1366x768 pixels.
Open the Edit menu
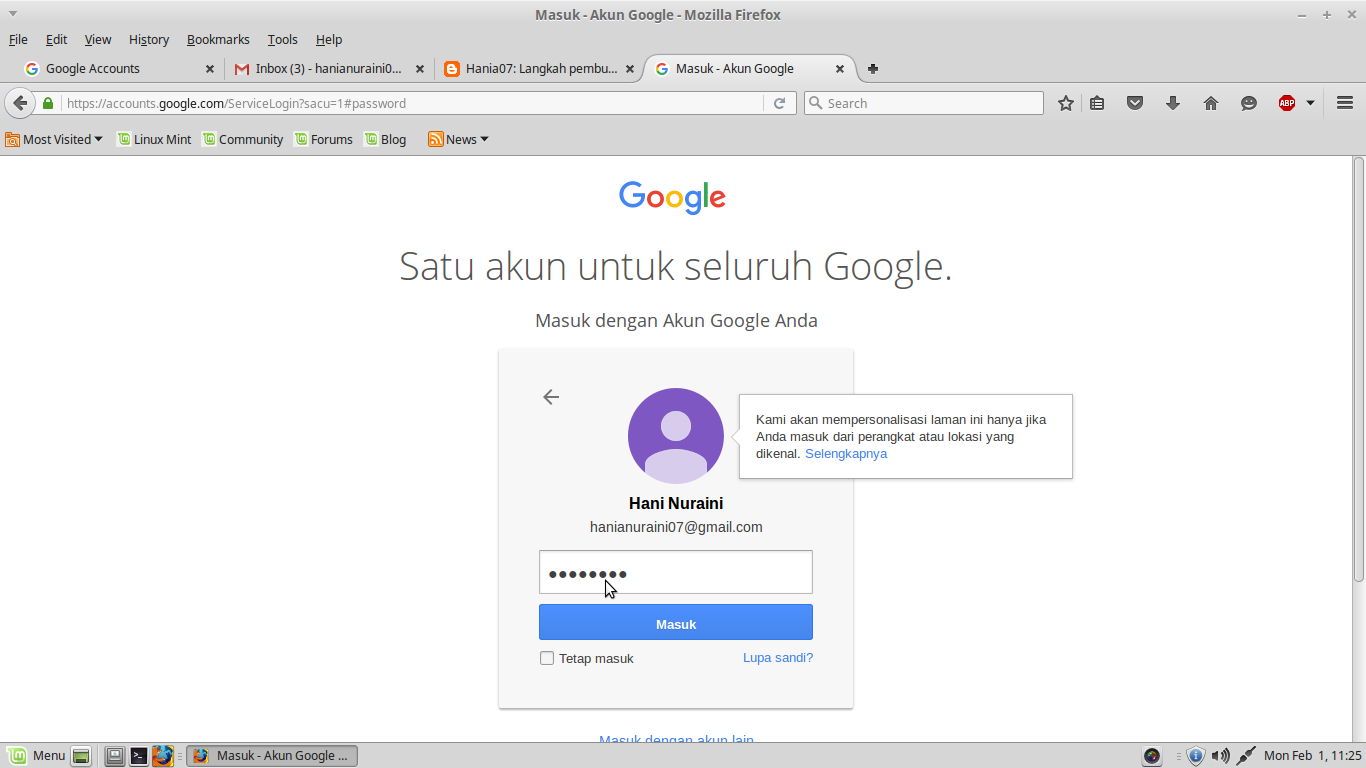[x=56, y=40]
